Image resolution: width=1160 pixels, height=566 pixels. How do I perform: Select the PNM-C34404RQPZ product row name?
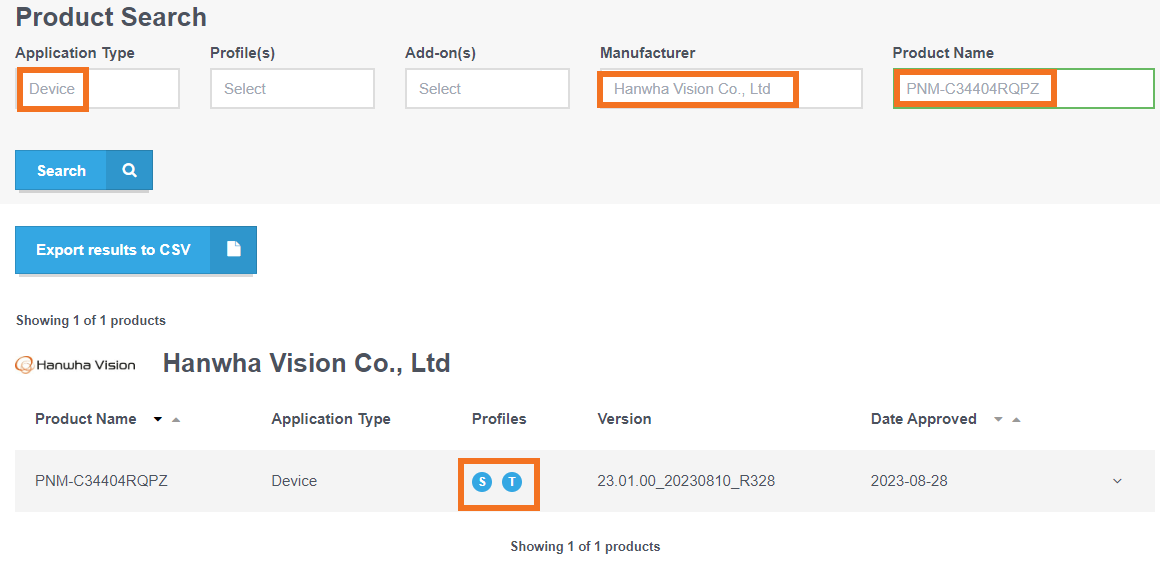[x=101, y=481]
